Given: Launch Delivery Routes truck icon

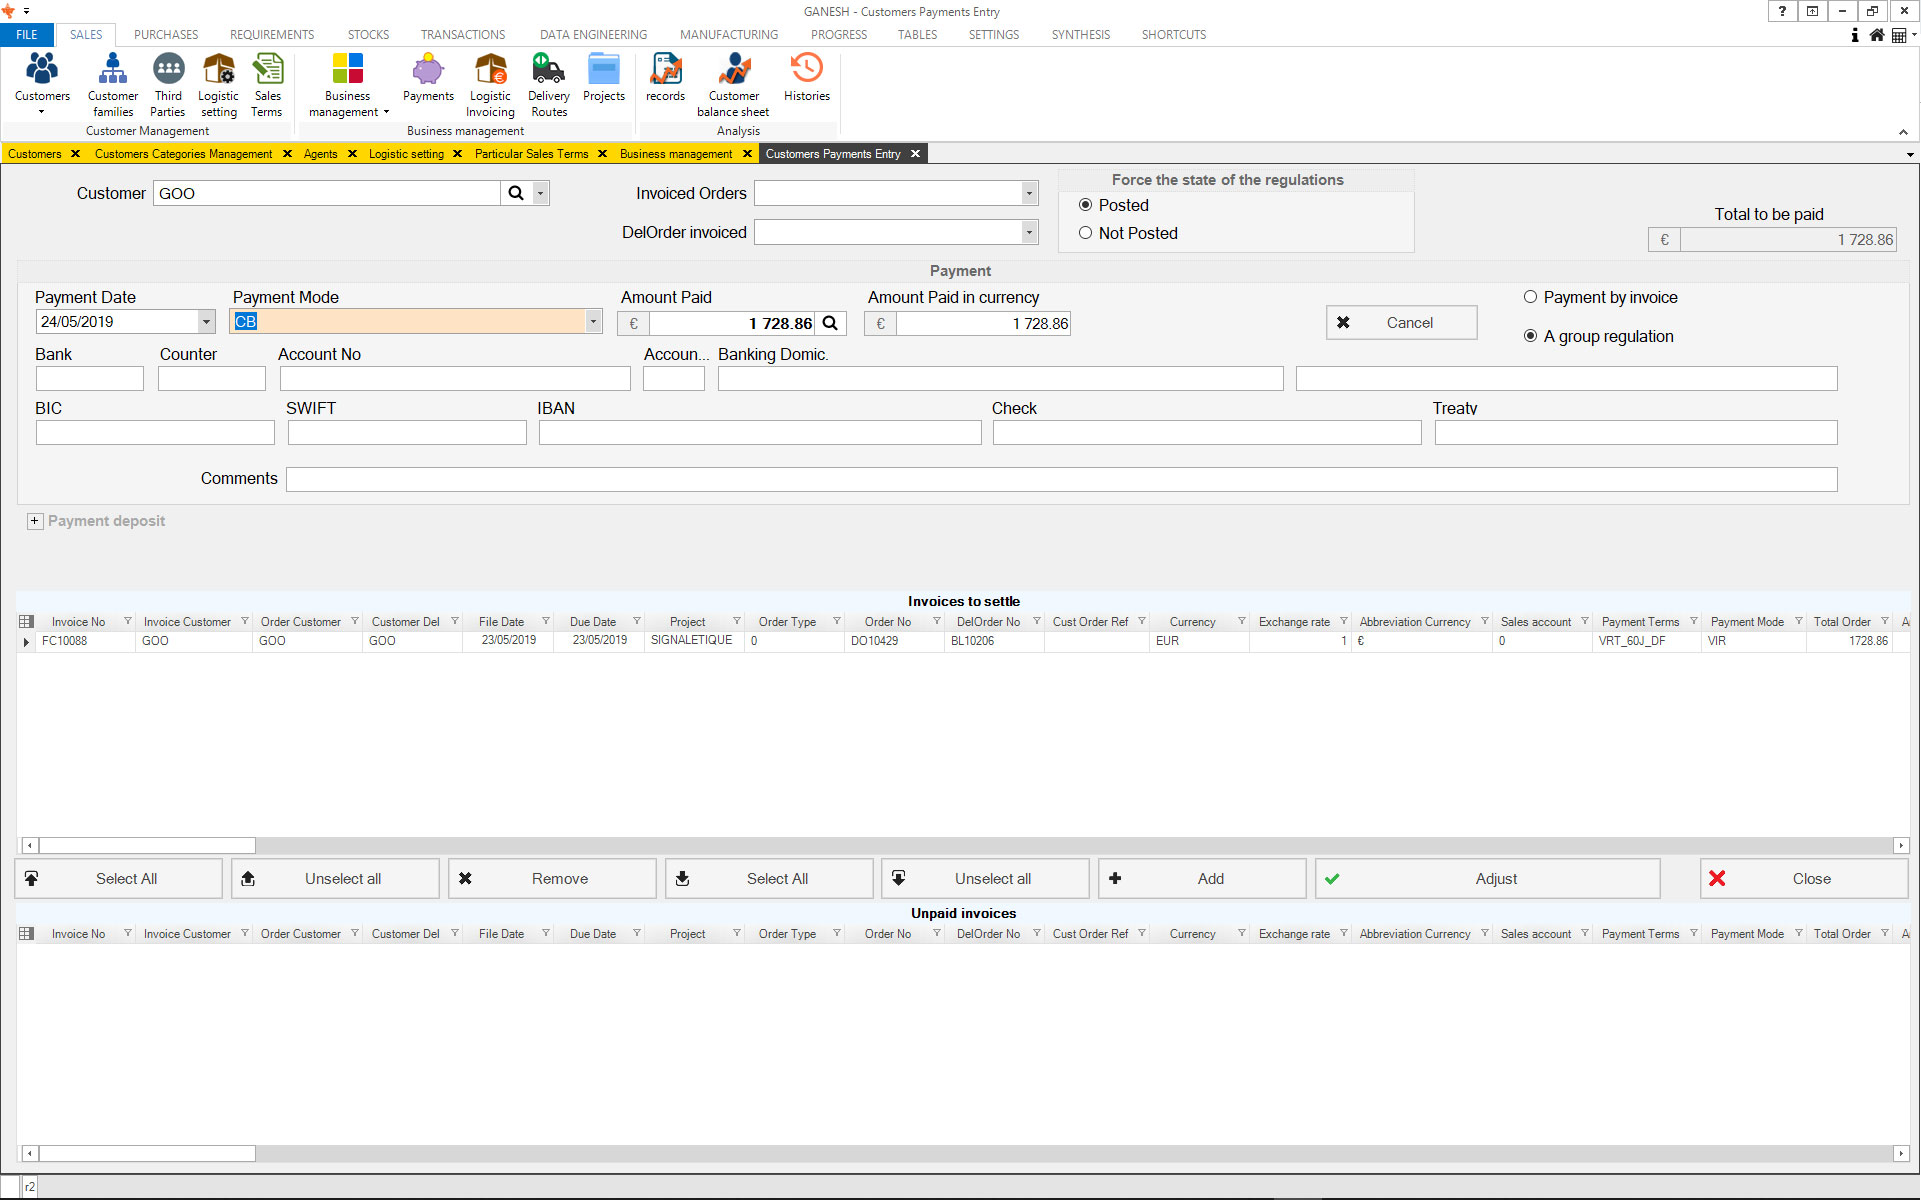Looking at the screenshot, I should coord(548,84).
